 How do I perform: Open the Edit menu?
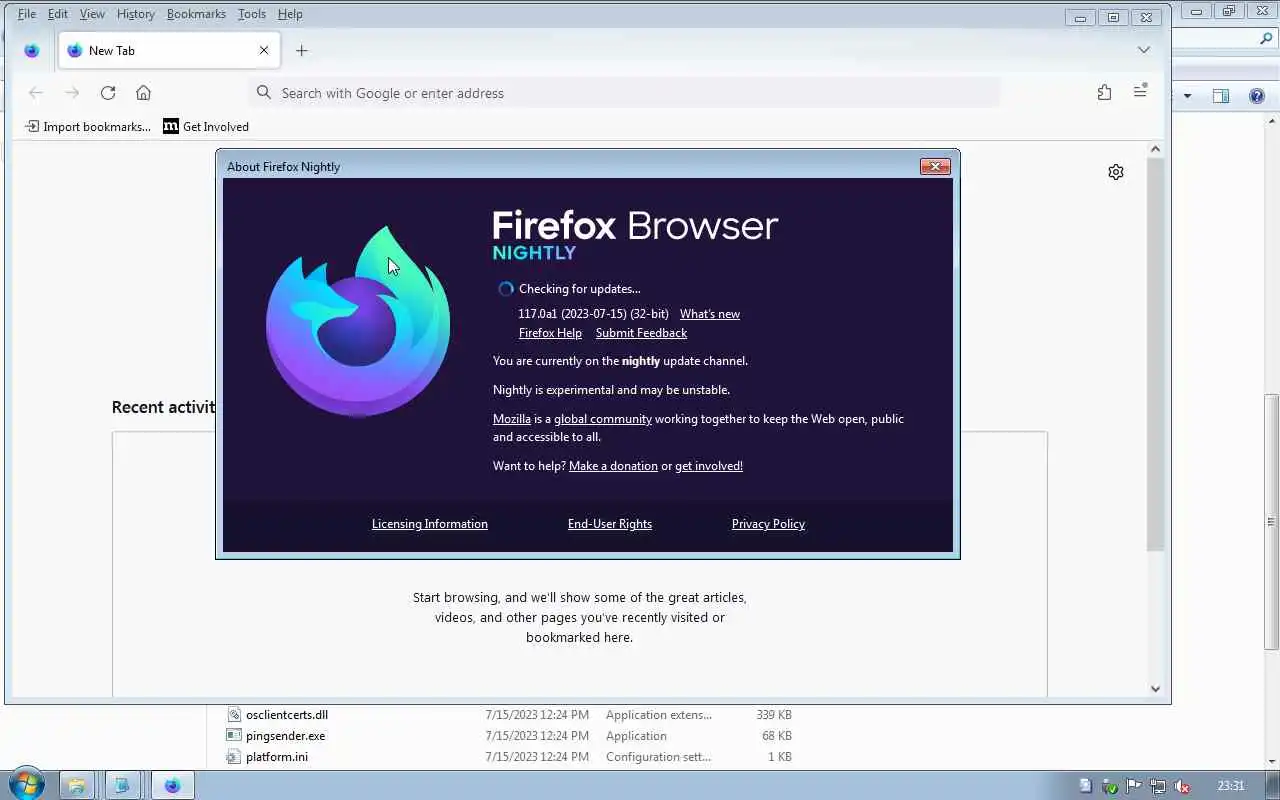(58, 14)
